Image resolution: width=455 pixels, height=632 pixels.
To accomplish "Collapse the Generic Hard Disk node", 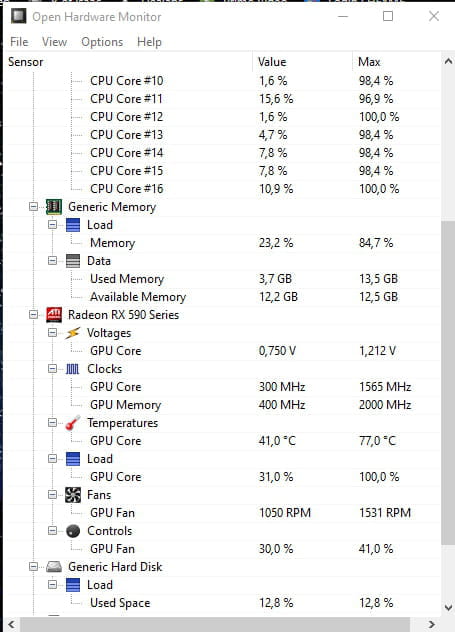I will tap(34, 567).
